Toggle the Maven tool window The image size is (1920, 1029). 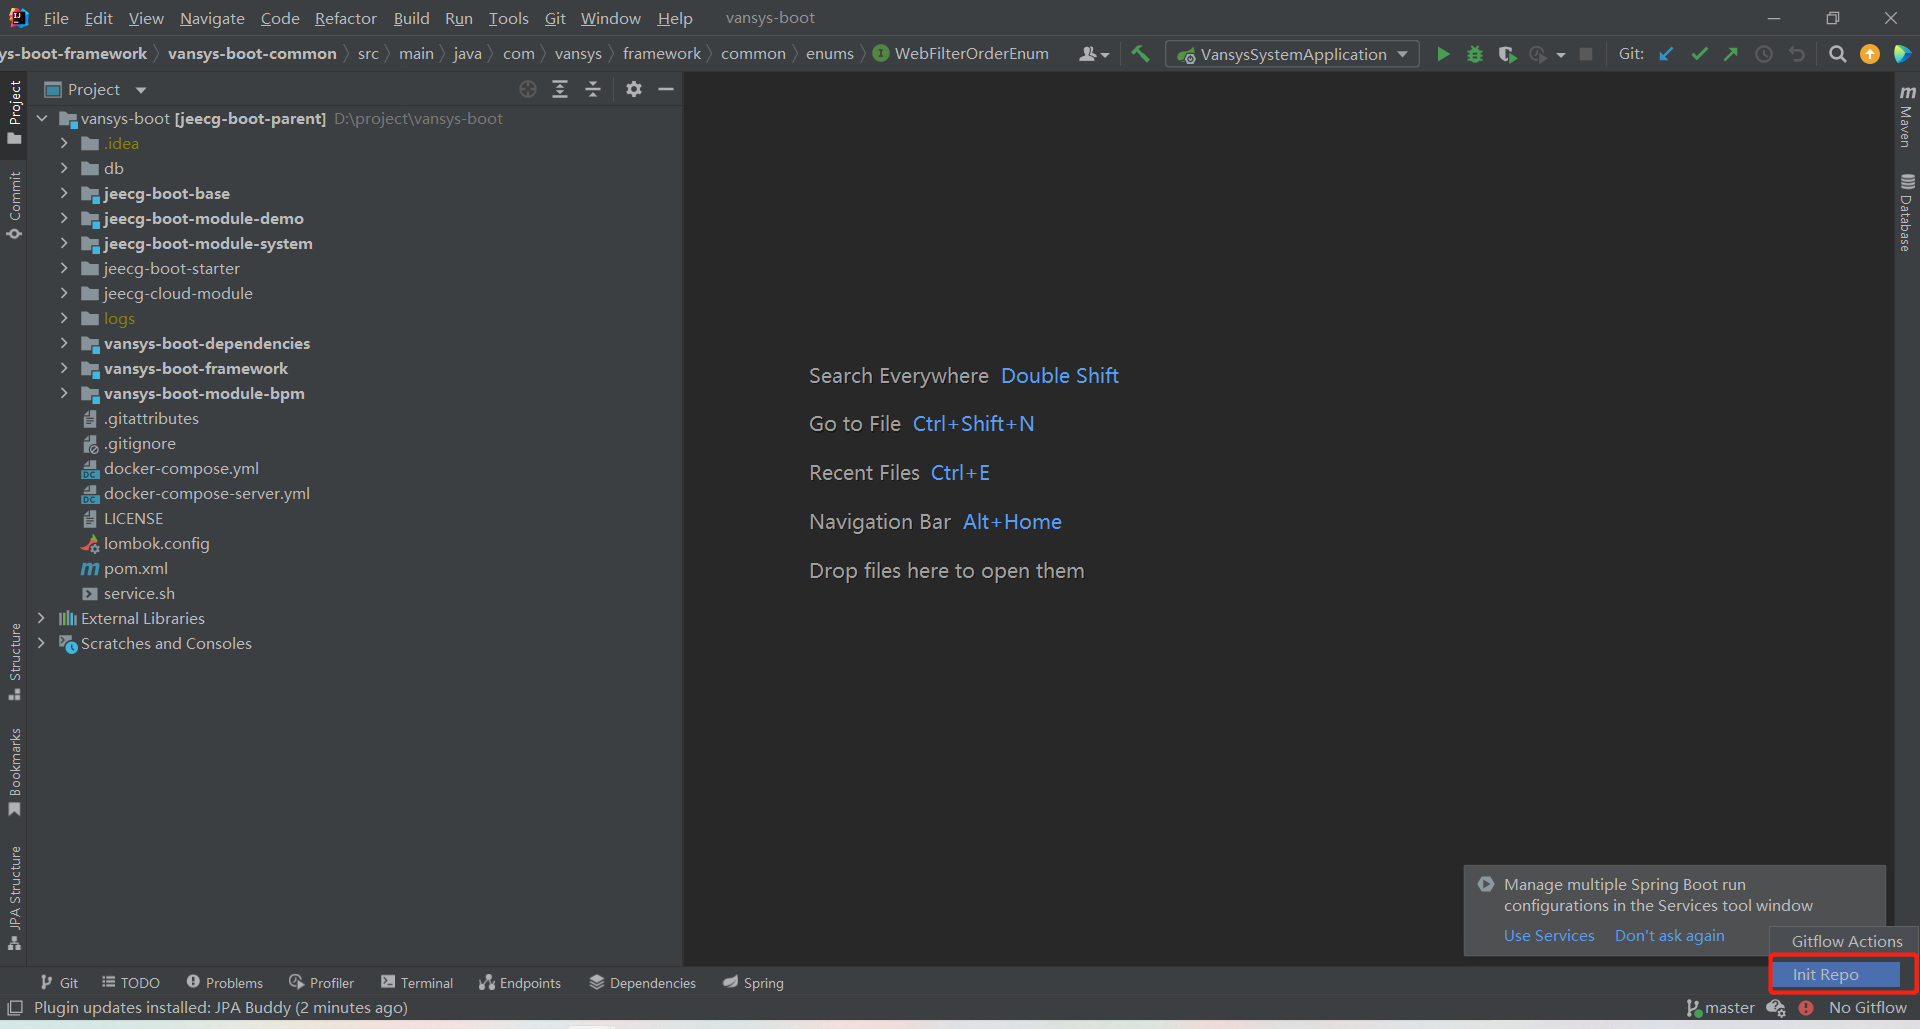tap(1906, 116)
